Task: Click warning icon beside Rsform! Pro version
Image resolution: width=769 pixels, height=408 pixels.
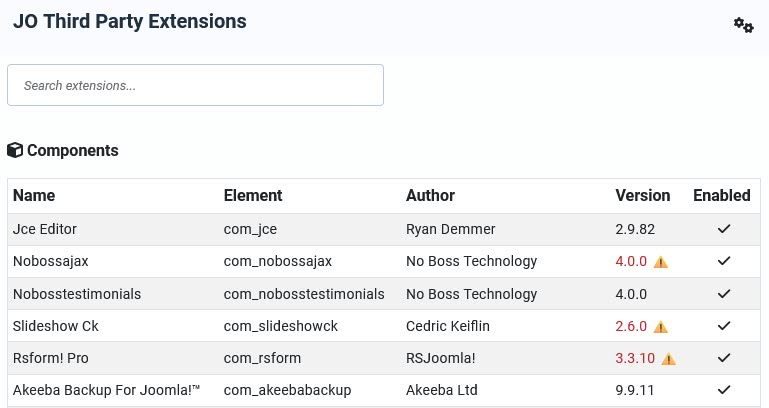Action: (x=669, y=358)
